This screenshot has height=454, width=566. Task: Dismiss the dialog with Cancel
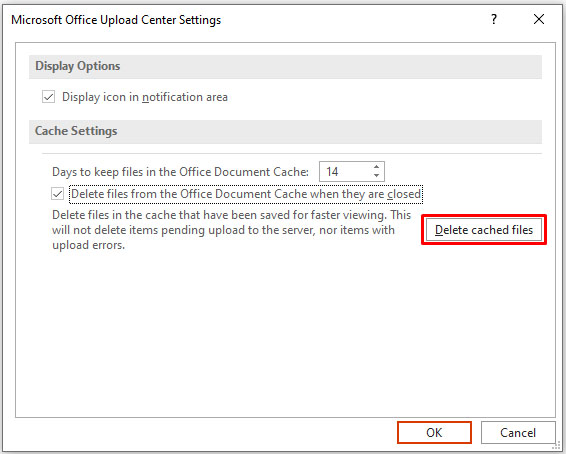tap(518, 432)
